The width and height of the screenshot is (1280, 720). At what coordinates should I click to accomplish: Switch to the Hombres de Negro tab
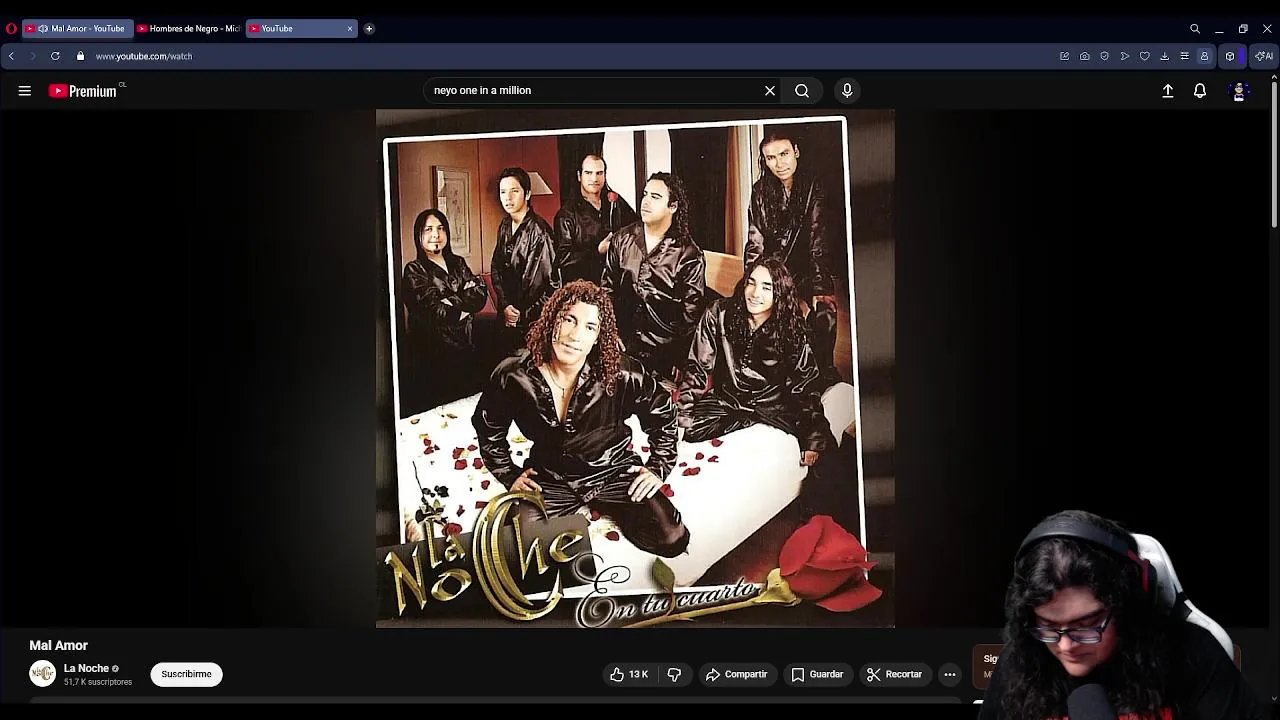[189, 29]
